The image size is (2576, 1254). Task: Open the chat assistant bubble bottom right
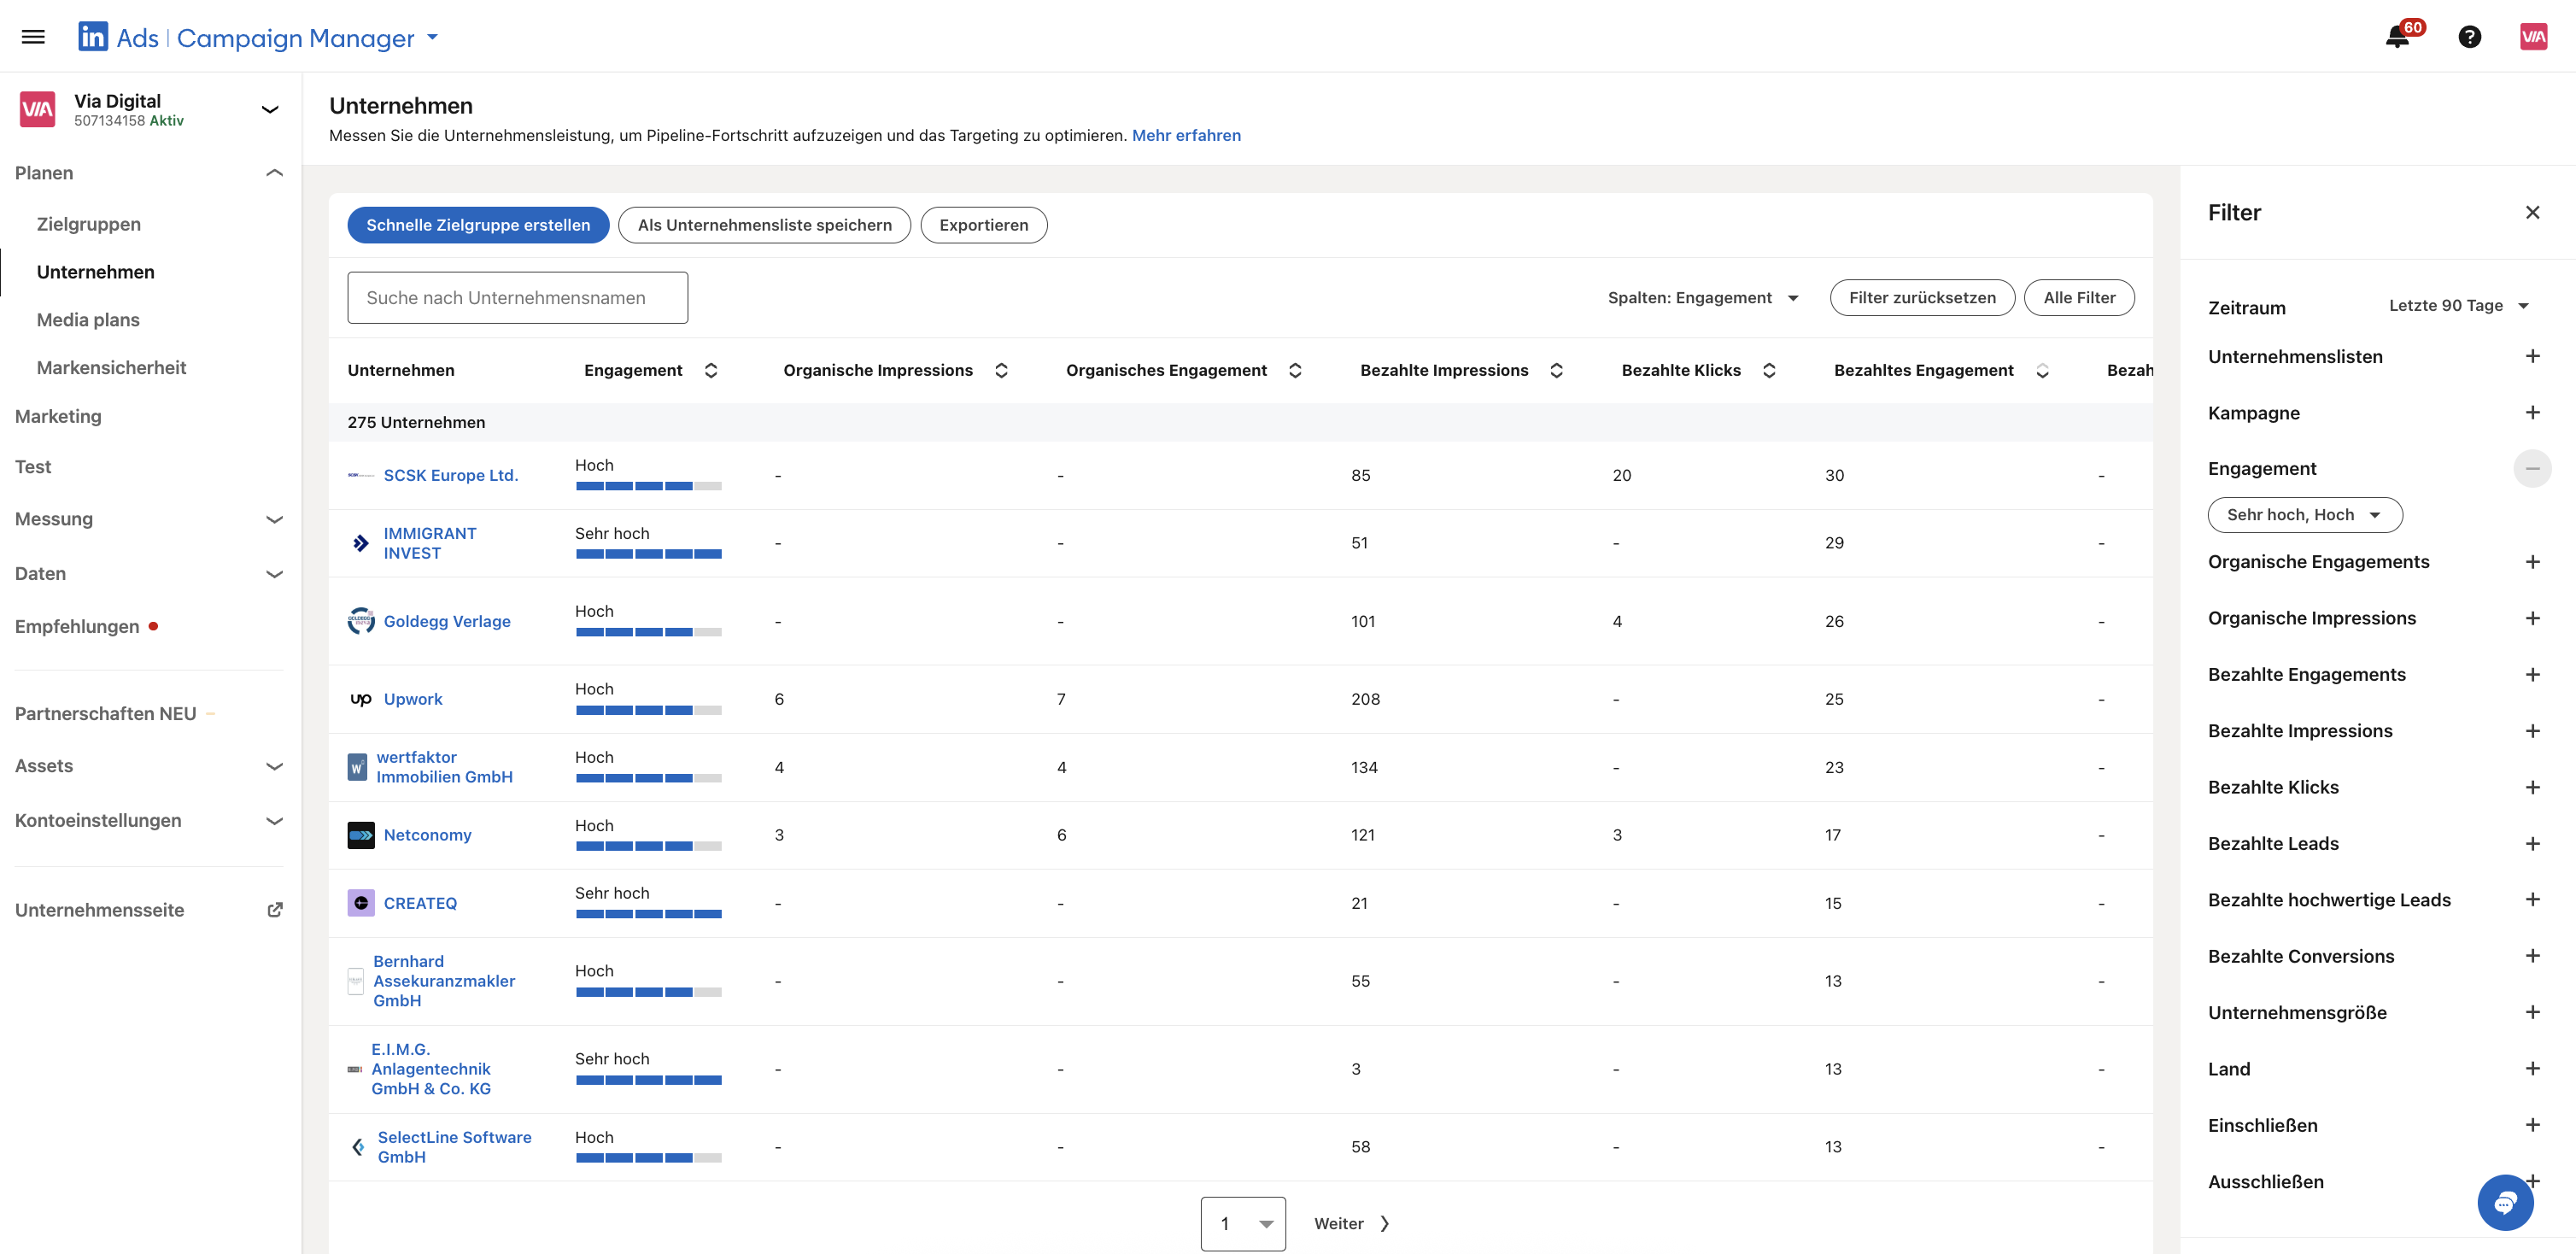[x=2505, y=1203]
